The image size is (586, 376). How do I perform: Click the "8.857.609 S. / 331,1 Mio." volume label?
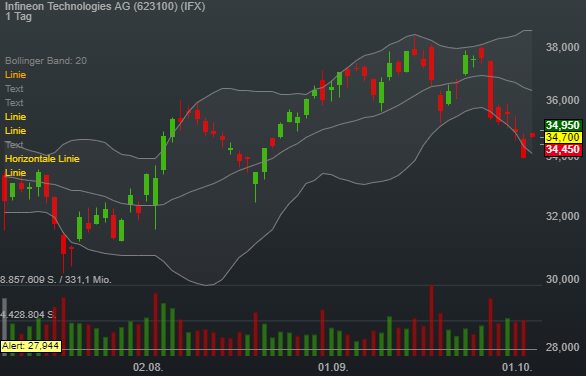pyautogui.click(x=56, y=280)
